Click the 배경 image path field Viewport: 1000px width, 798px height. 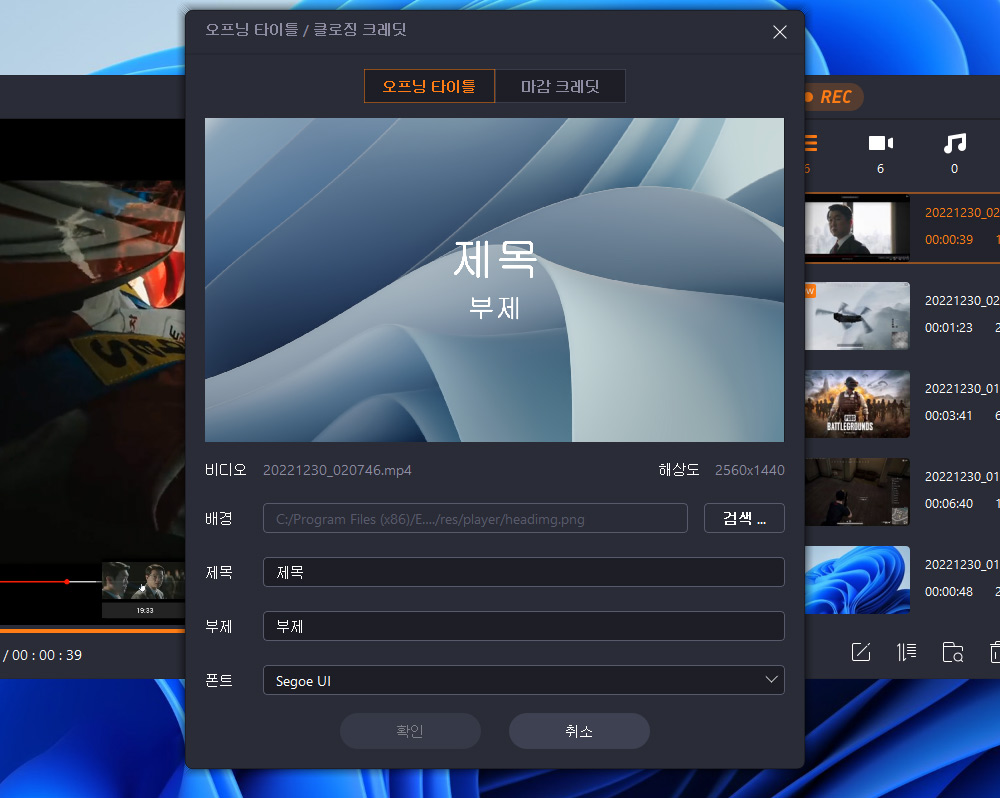coord(475,518)
